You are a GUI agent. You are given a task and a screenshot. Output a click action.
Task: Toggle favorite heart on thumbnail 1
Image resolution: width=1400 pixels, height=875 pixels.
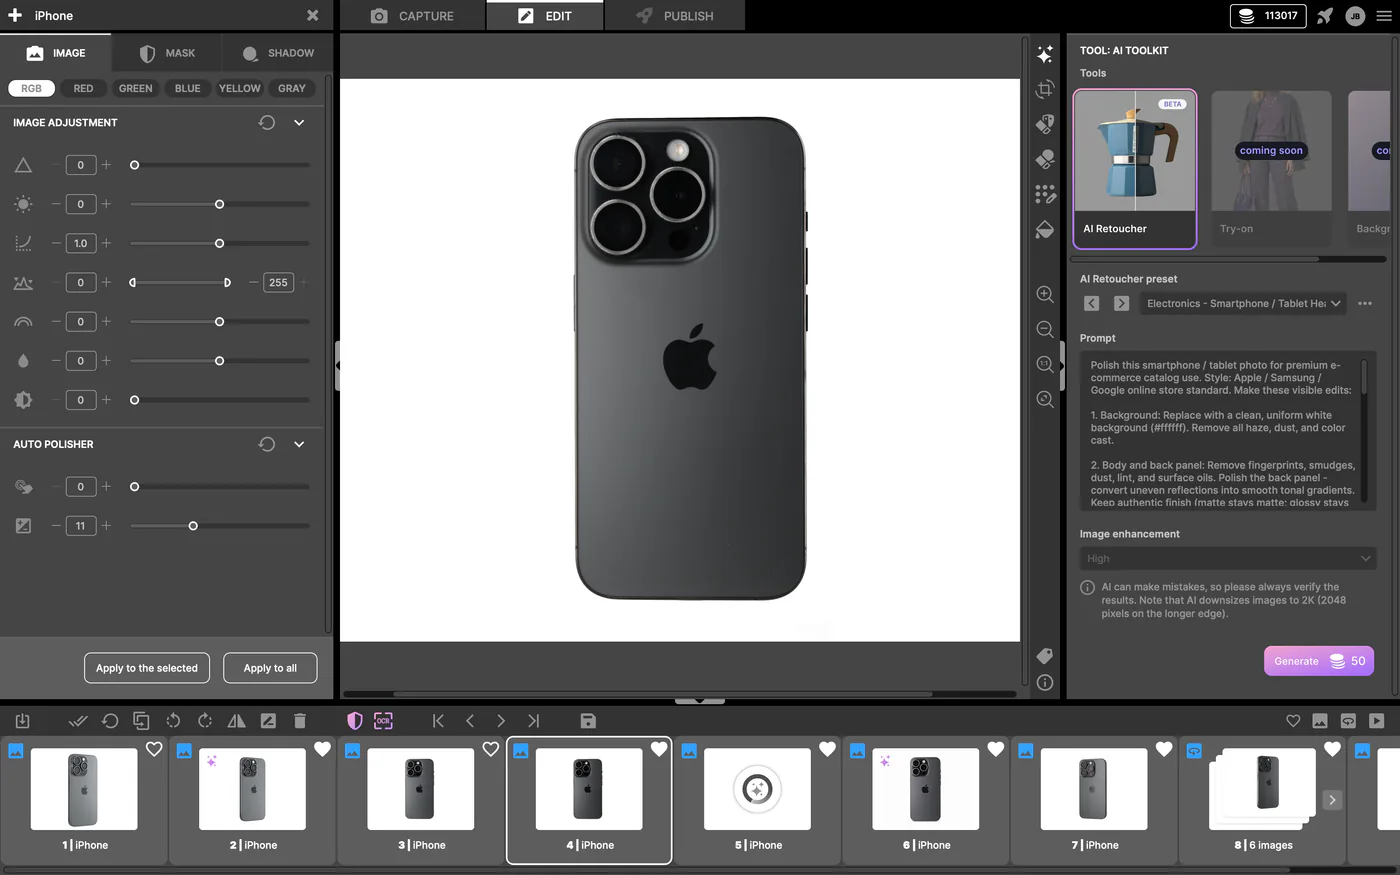[154, 749]
